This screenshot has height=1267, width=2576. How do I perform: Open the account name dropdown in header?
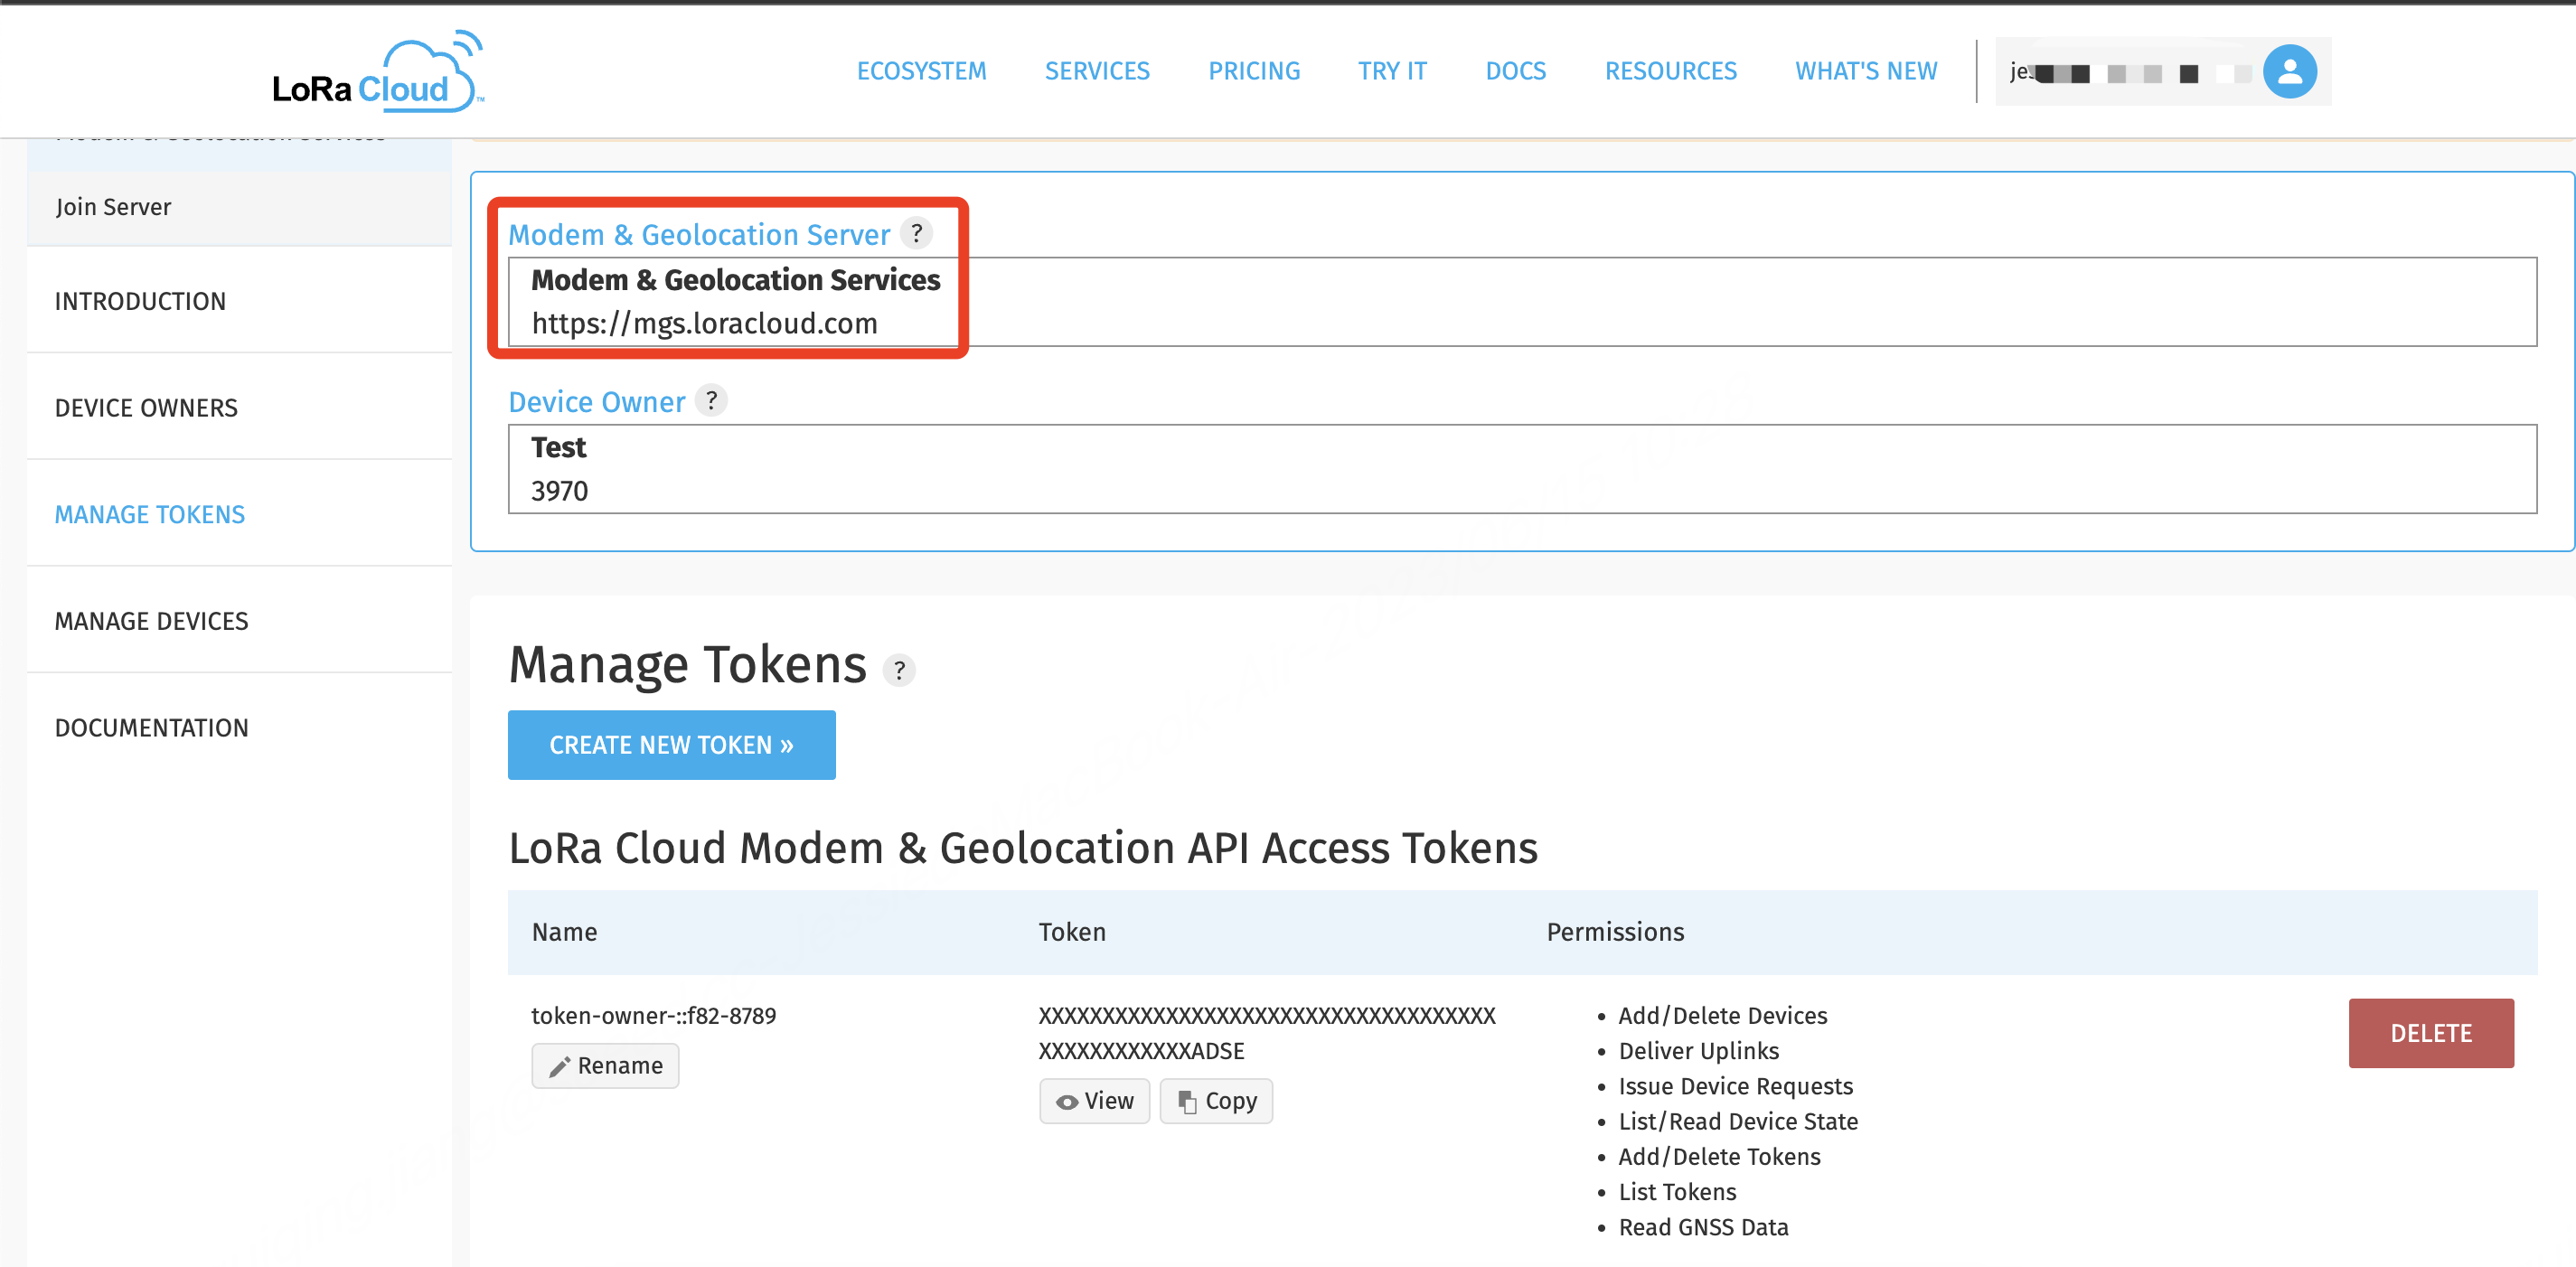2130,72
